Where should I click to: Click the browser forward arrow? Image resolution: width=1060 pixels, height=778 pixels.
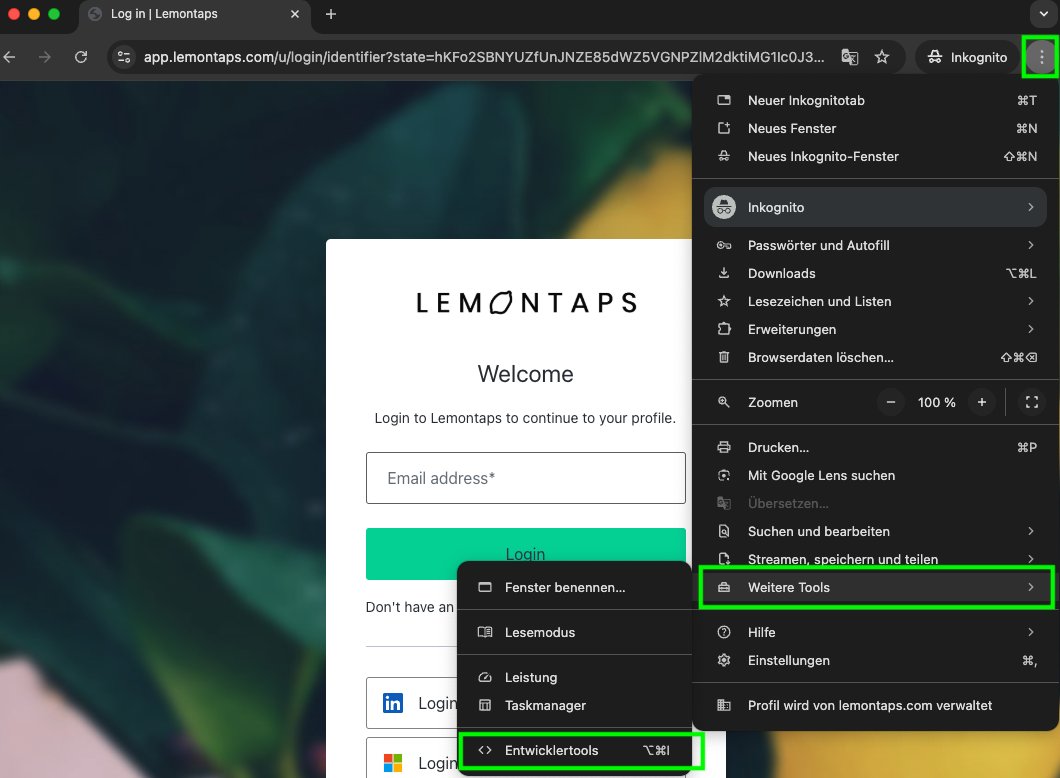[45, 57]
